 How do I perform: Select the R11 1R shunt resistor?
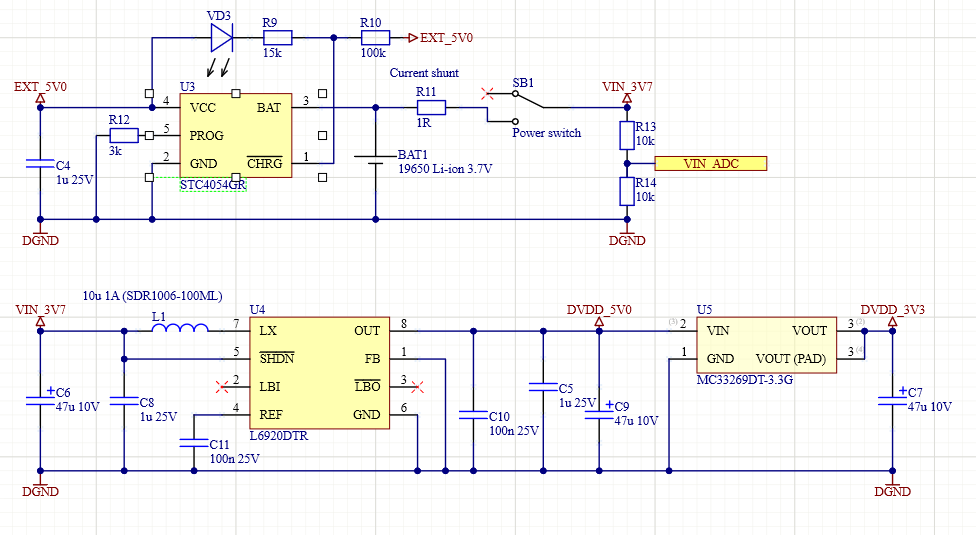click(431, 108)
